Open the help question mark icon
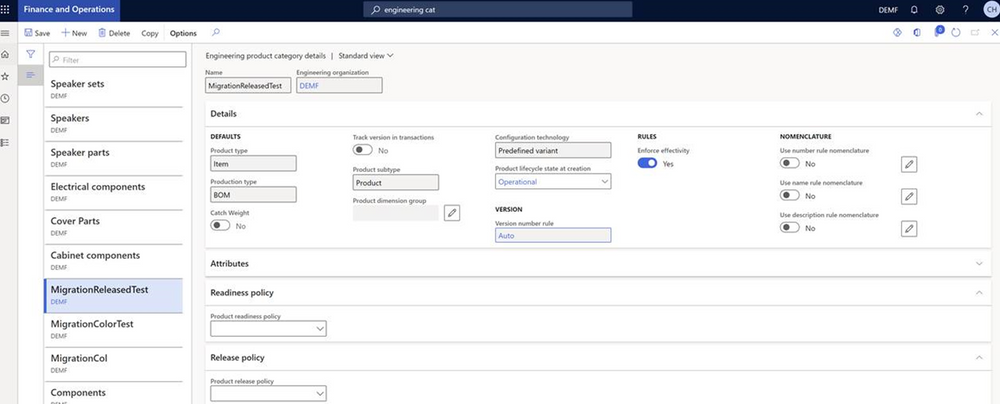1000x404 pixels. click(x=966, y=10)
